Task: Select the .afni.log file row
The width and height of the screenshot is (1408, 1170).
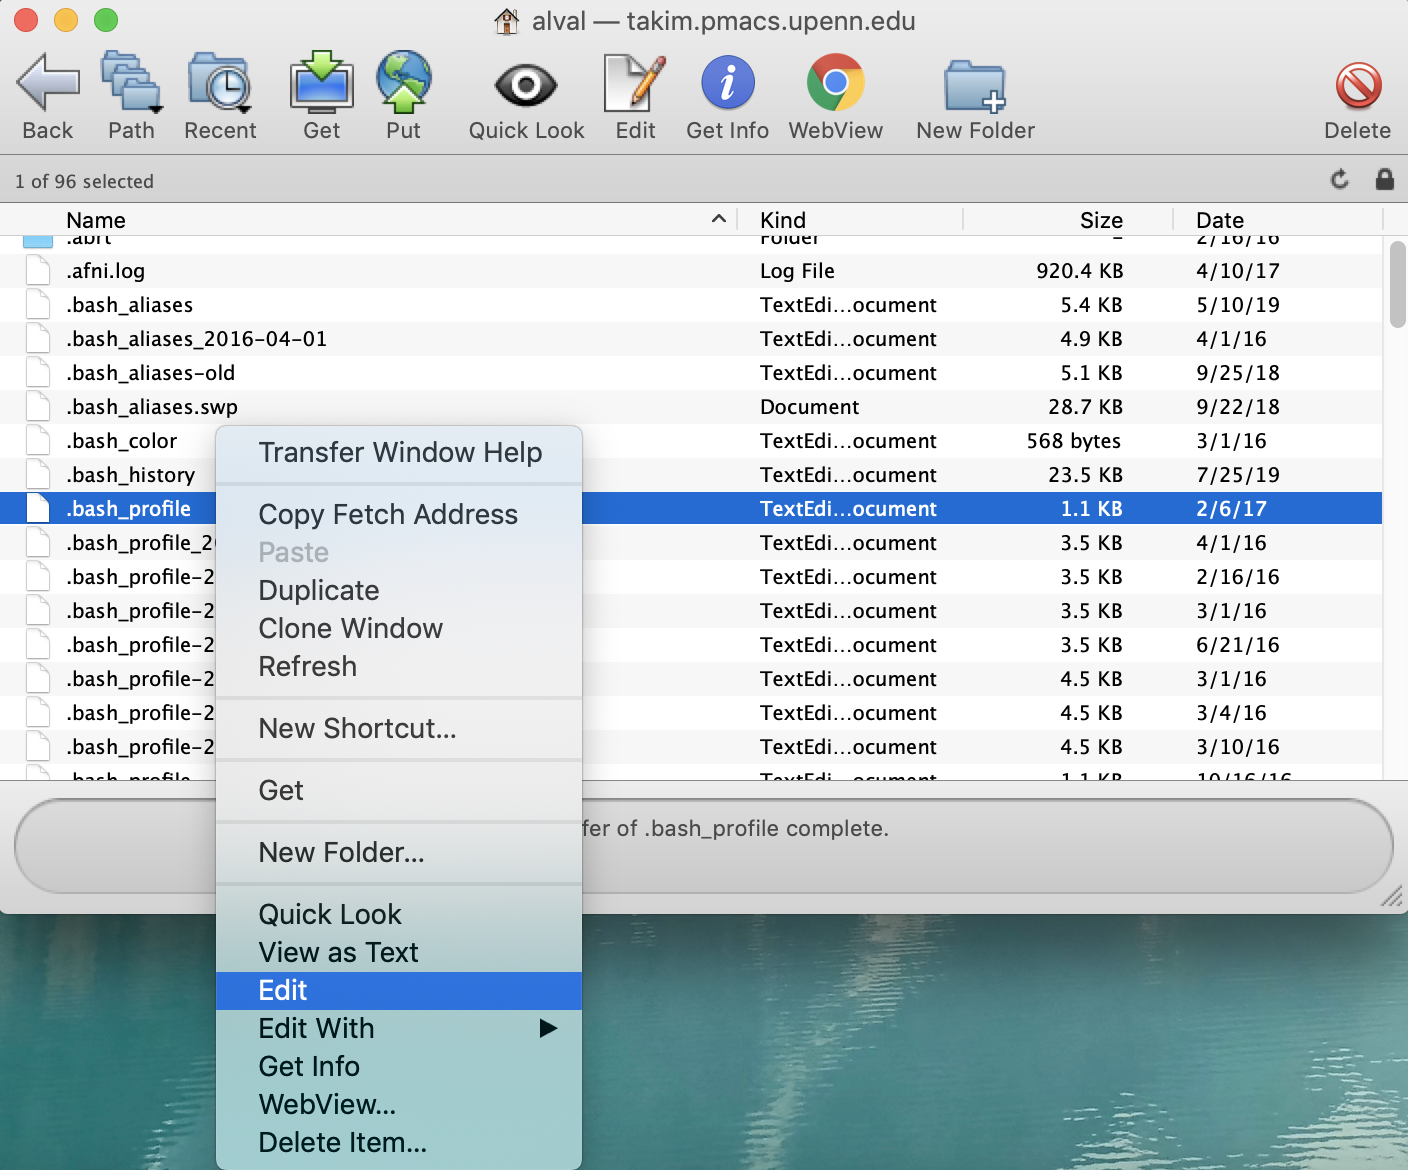Action: coord(106,271)
